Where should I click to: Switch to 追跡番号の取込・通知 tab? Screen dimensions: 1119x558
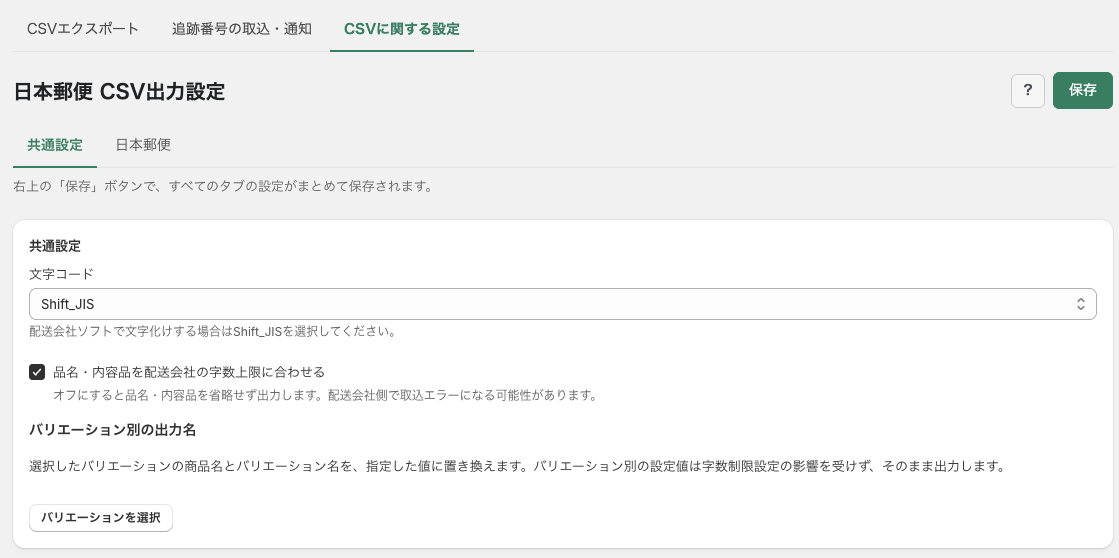(241, 29)
